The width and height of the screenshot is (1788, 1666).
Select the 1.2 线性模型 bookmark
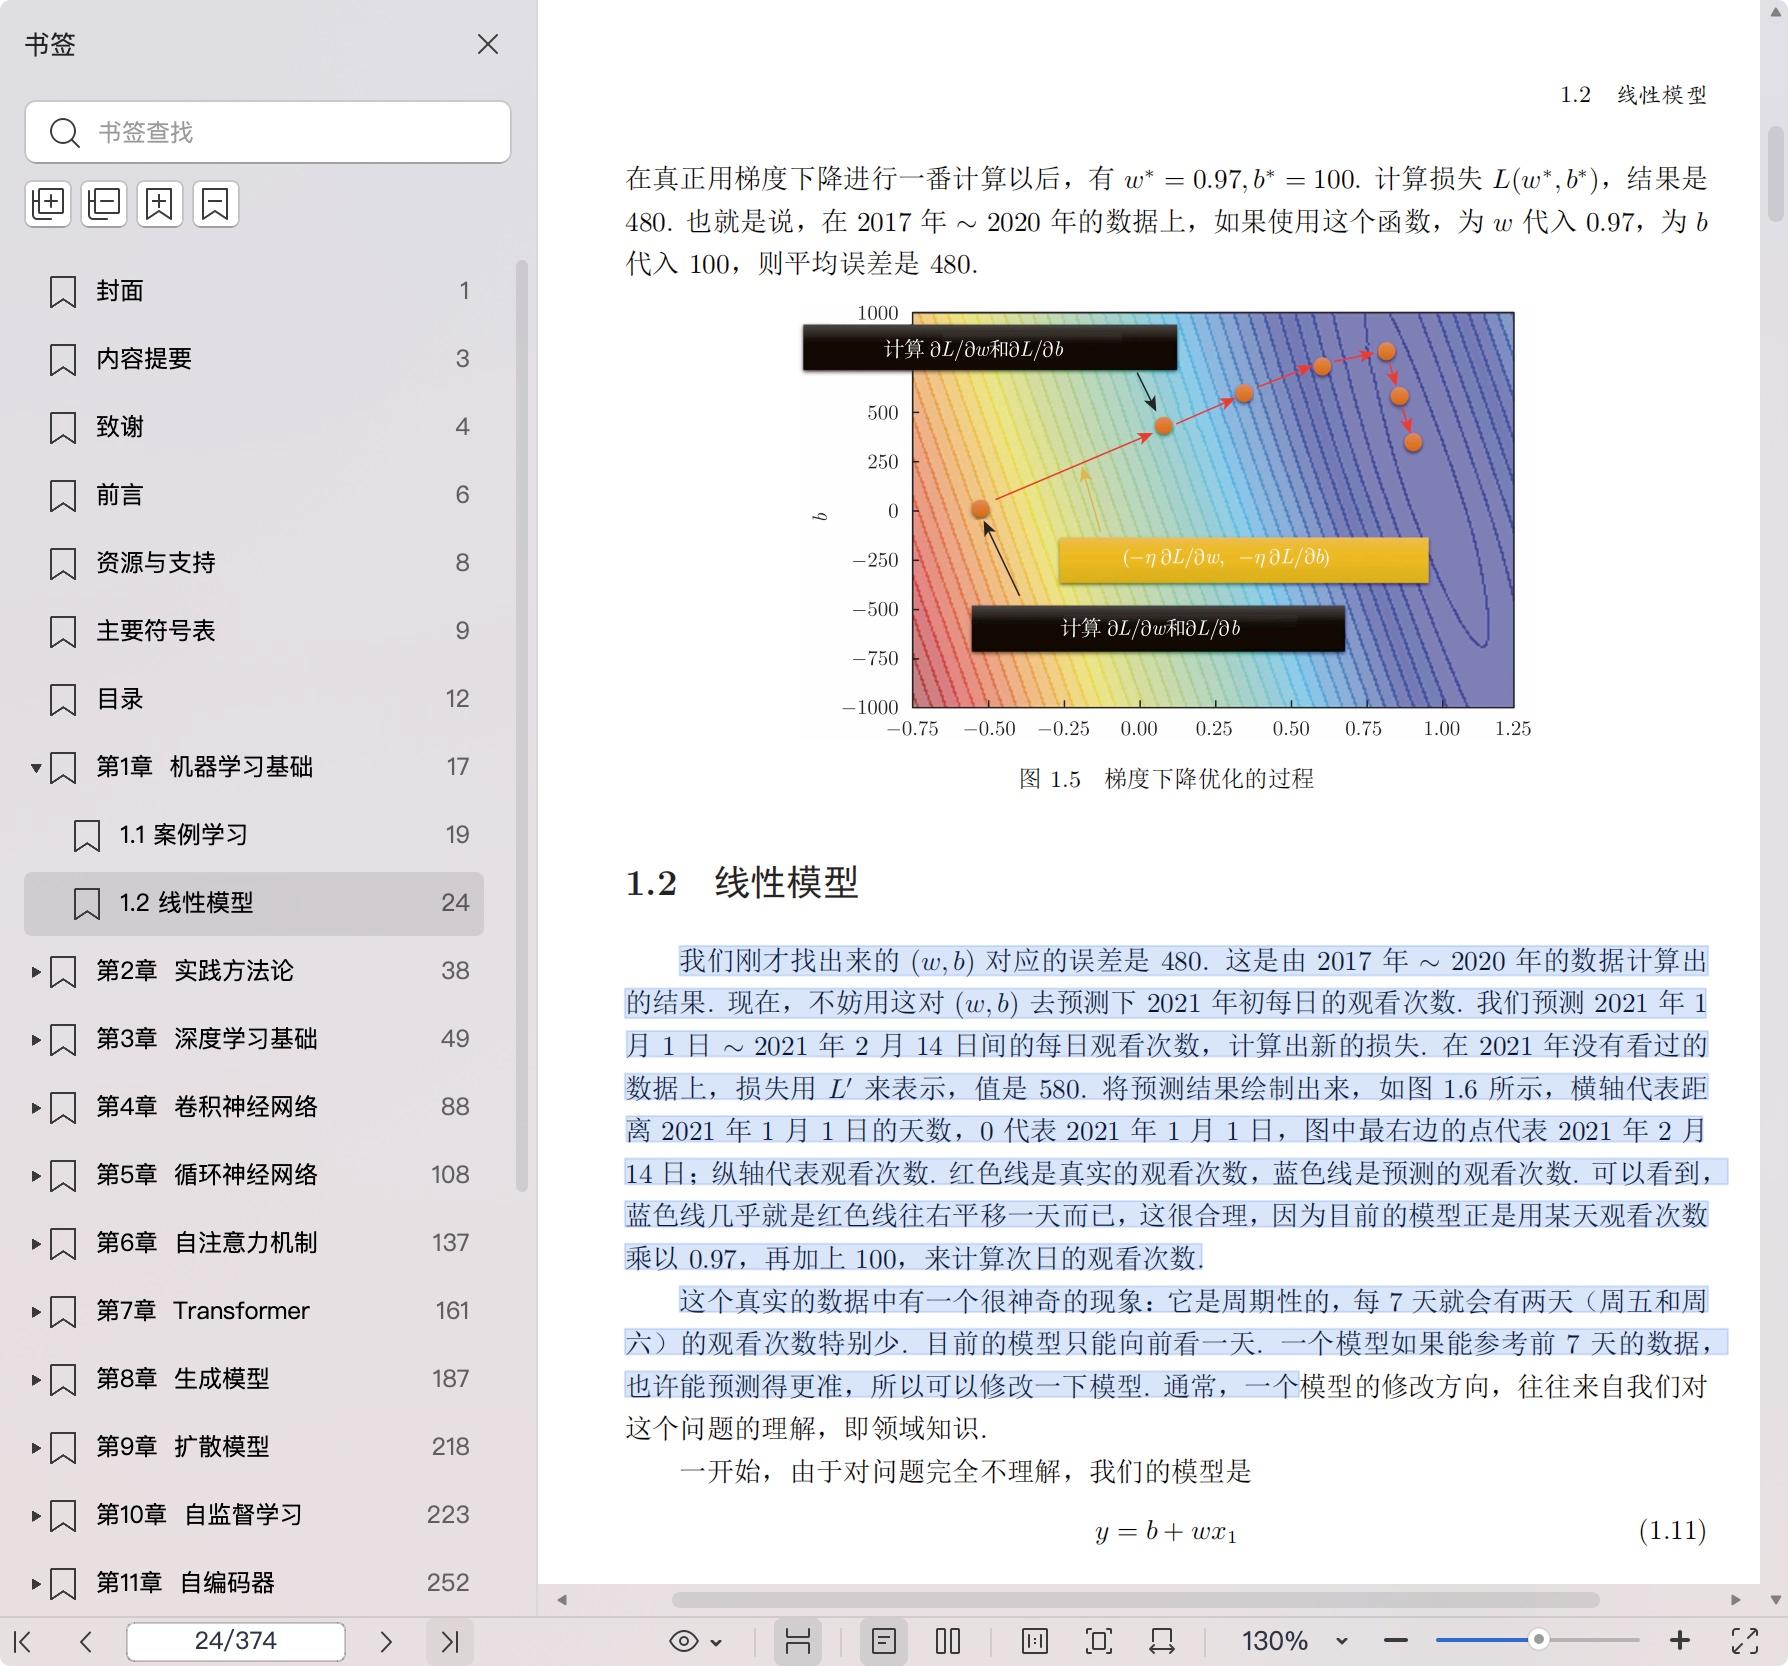click(254, 903)
